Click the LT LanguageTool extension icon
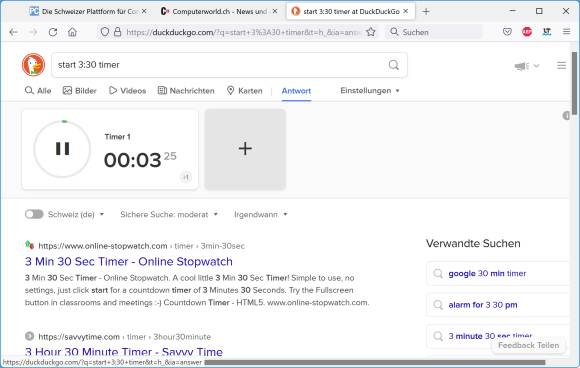580x368 pixels. pyautogui.click(x=547, y=32)
